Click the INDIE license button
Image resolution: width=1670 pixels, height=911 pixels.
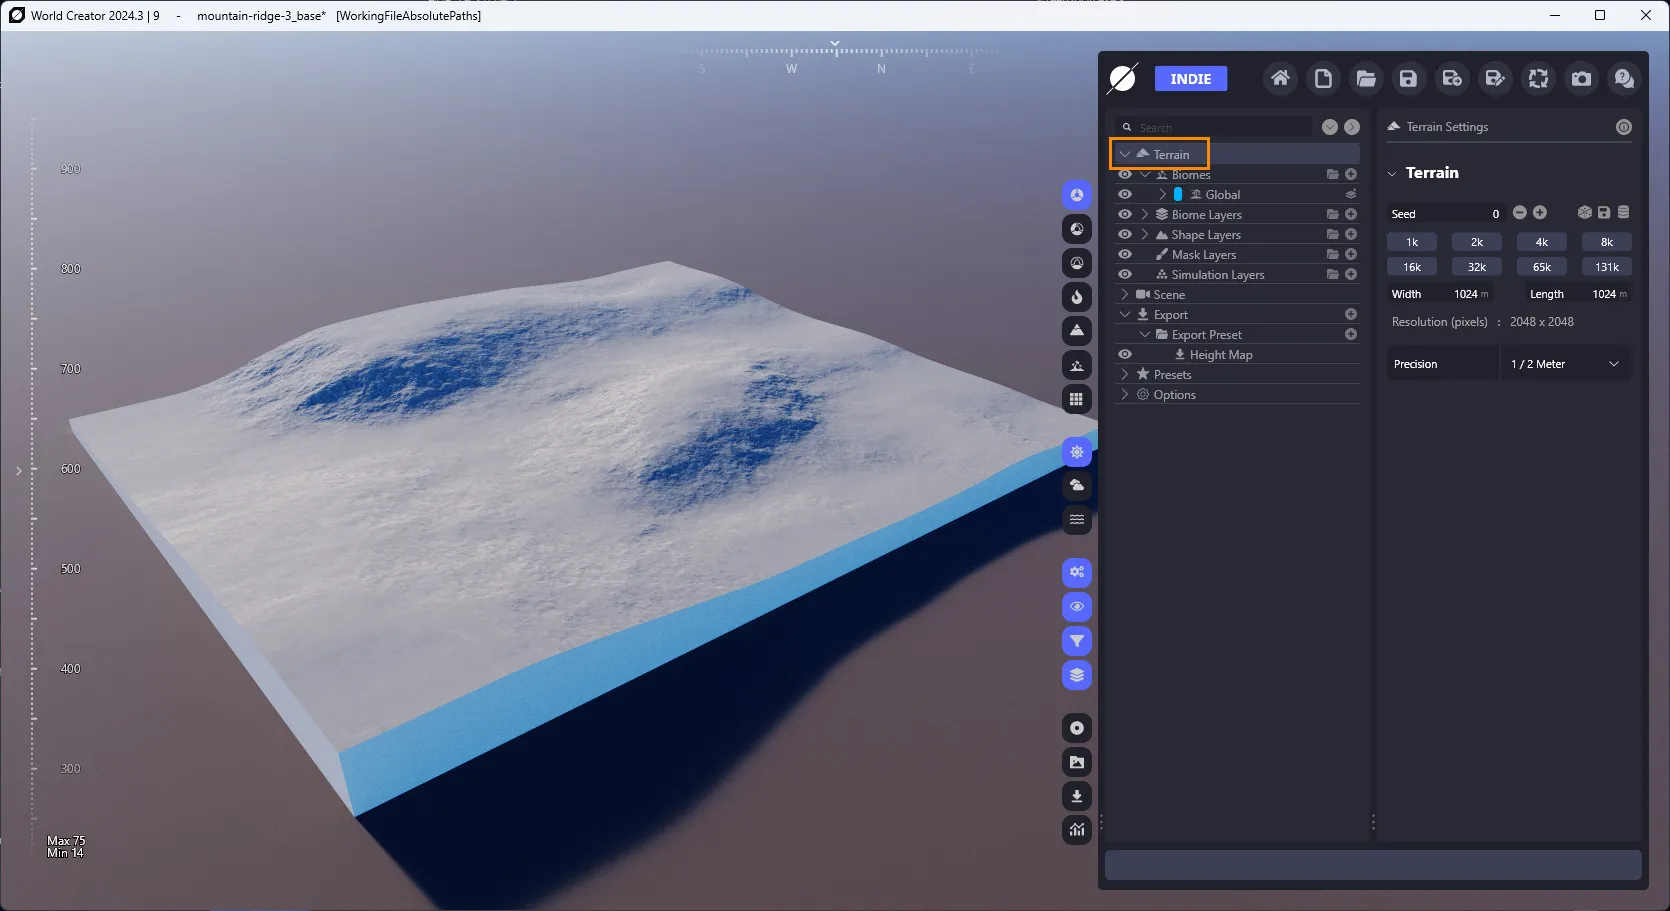[x=1191, y=79]
